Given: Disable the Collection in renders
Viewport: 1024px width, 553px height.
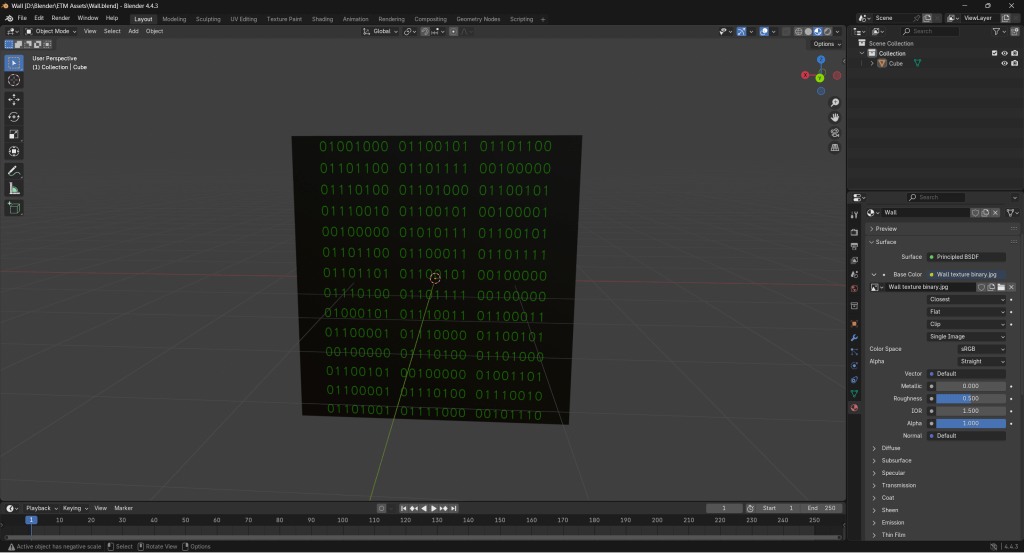Looking at the screenshot, I should (1015, 53).
